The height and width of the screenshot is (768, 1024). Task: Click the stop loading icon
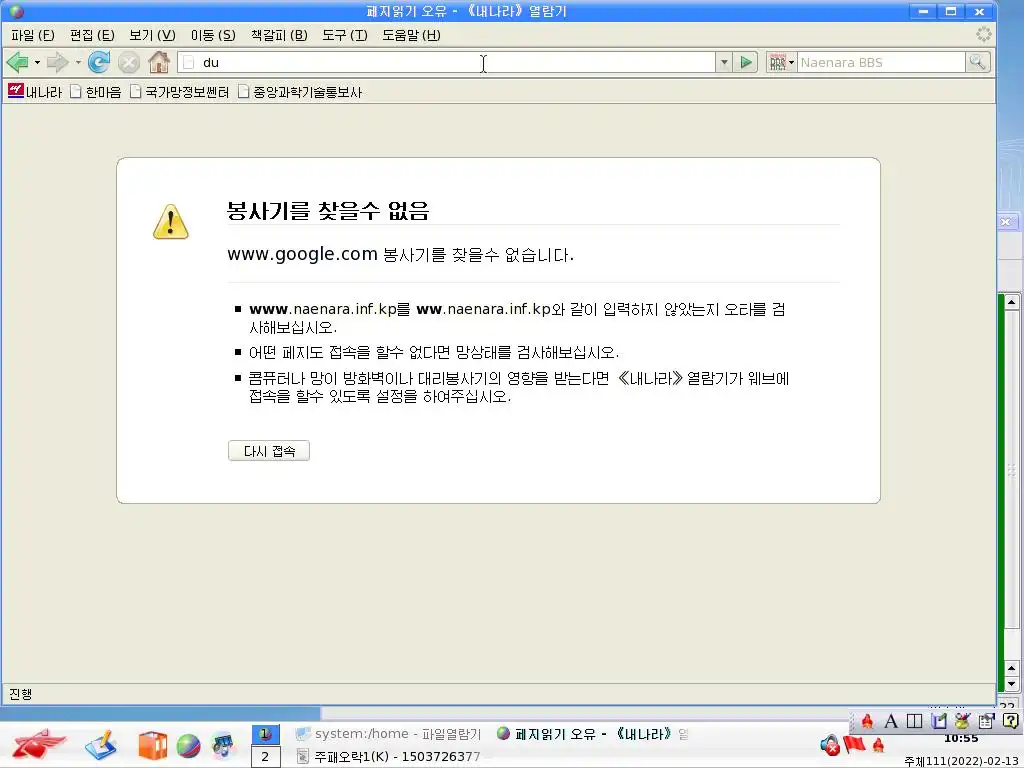click(129, 63)
